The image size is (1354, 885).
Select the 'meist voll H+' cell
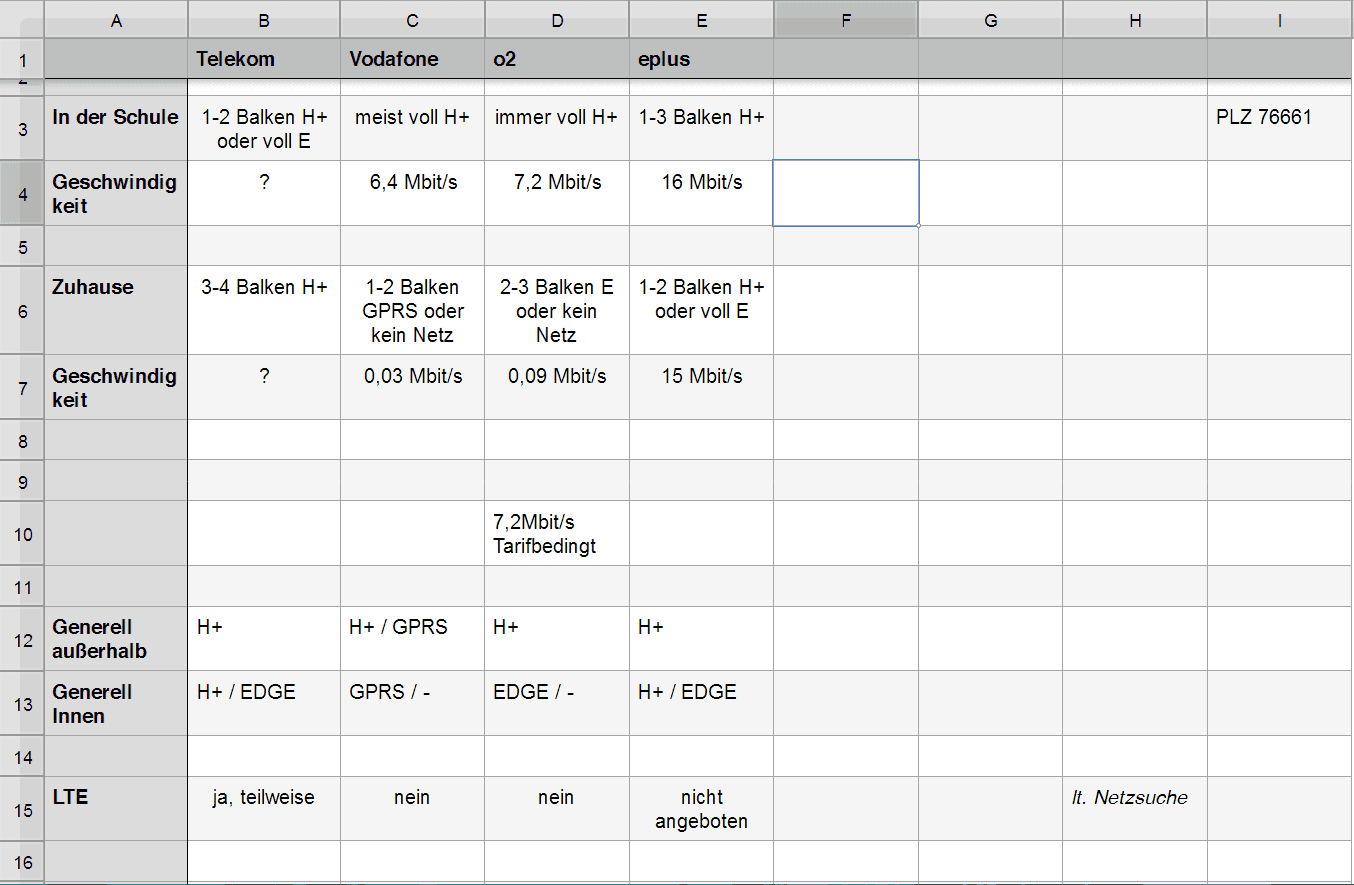click(412, 129)
